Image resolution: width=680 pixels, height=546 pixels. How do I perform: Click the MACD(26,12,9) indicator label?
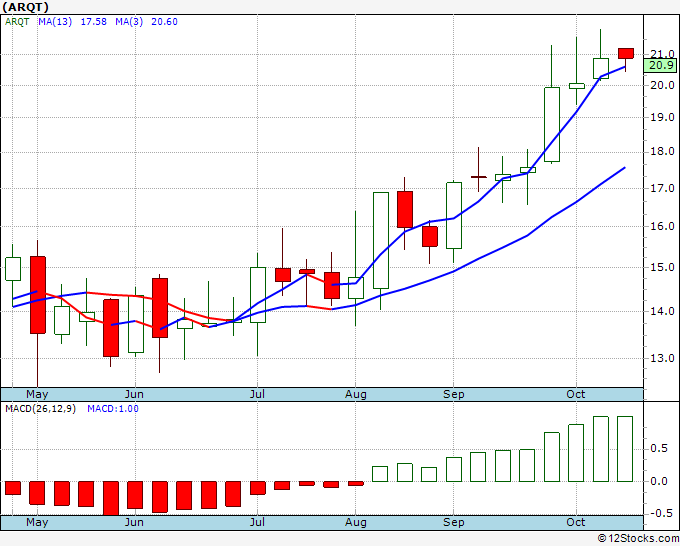[x=40, y=409]
